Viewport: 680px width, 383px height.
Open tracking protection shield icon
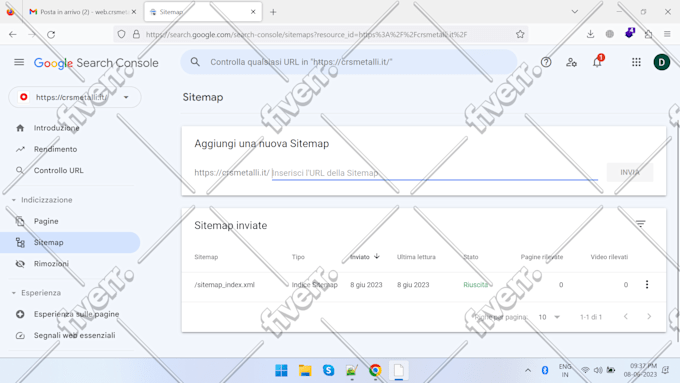tap(121, 34)
